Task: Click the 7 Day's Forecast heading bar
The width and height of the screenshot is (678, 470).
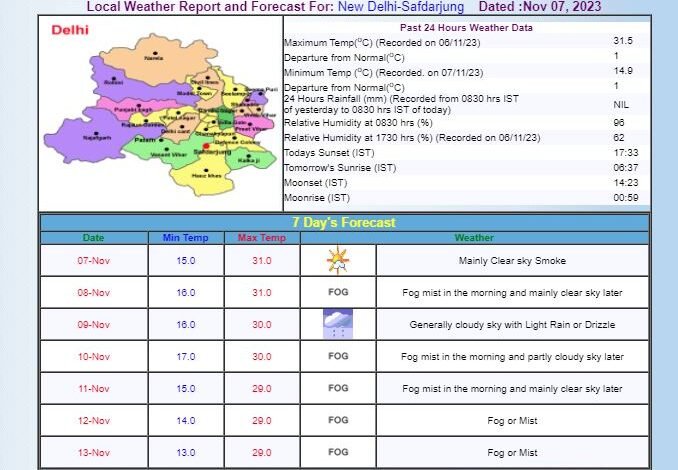Action: point(343,222)
